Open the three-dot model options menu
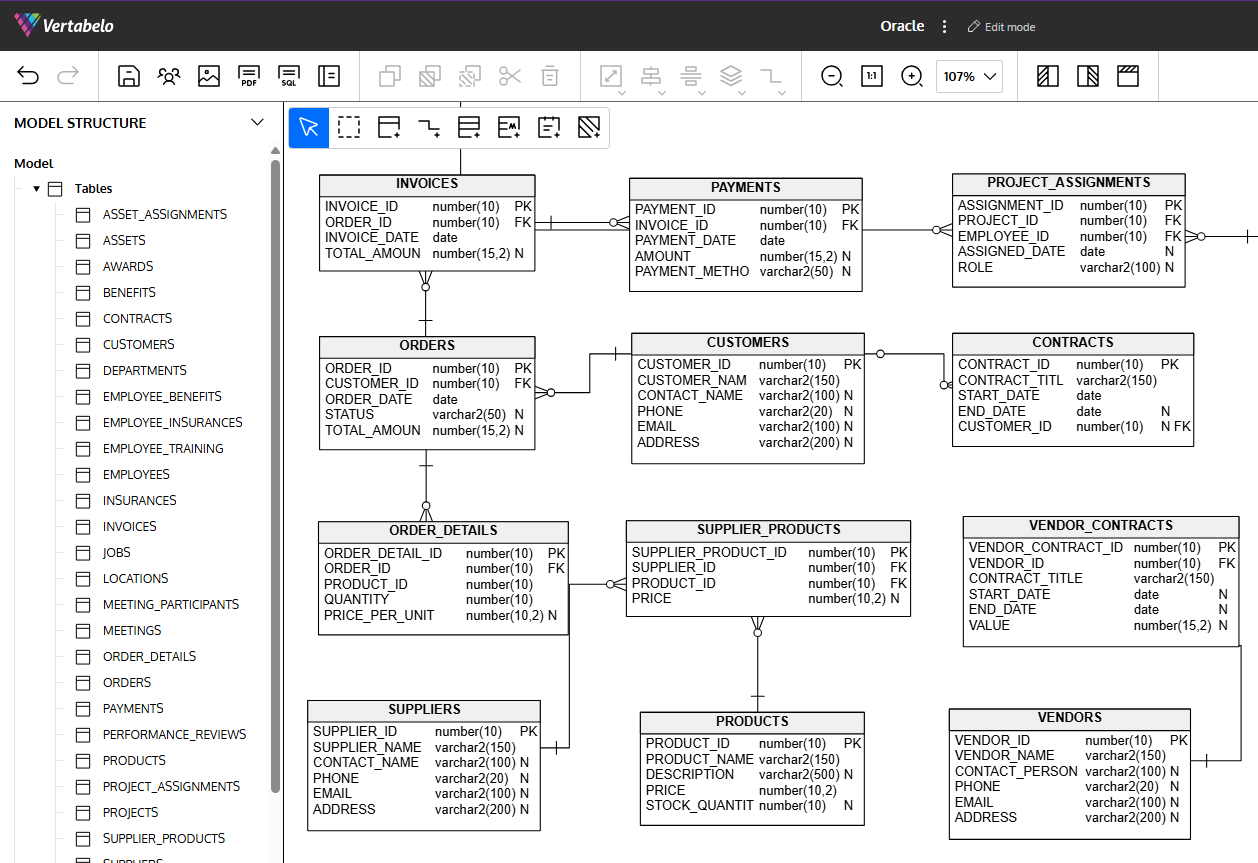Image resolution: width=1258 pixels, height=863 pixels. coord(945,27)
